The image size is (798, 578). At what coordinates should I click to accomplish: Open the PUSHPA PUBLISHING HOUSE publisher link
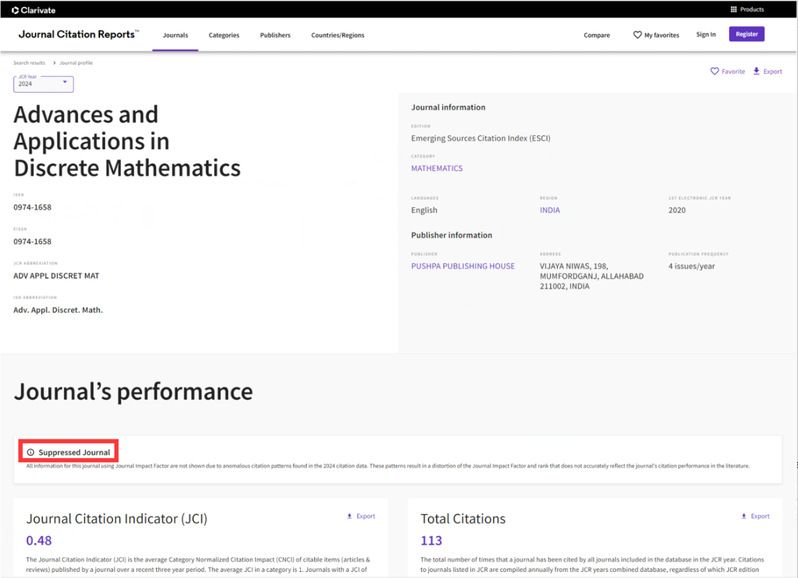[x=462, y=266]
